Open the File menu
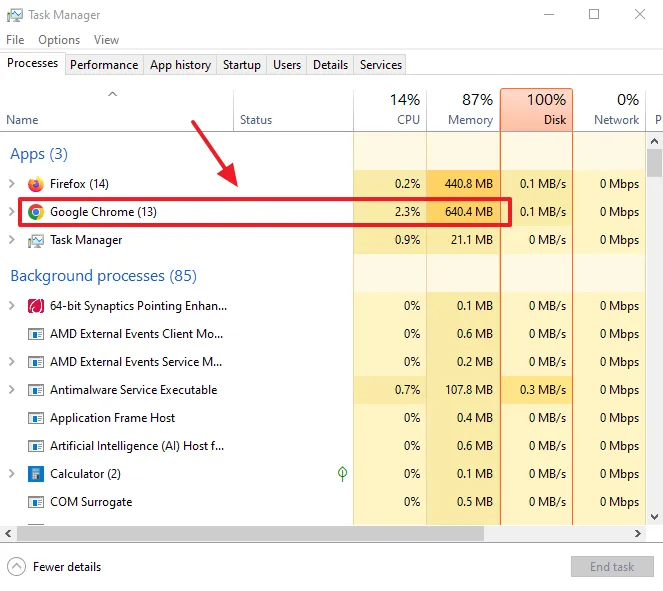Viewport: 663px width, 591px height. point(15,40)
